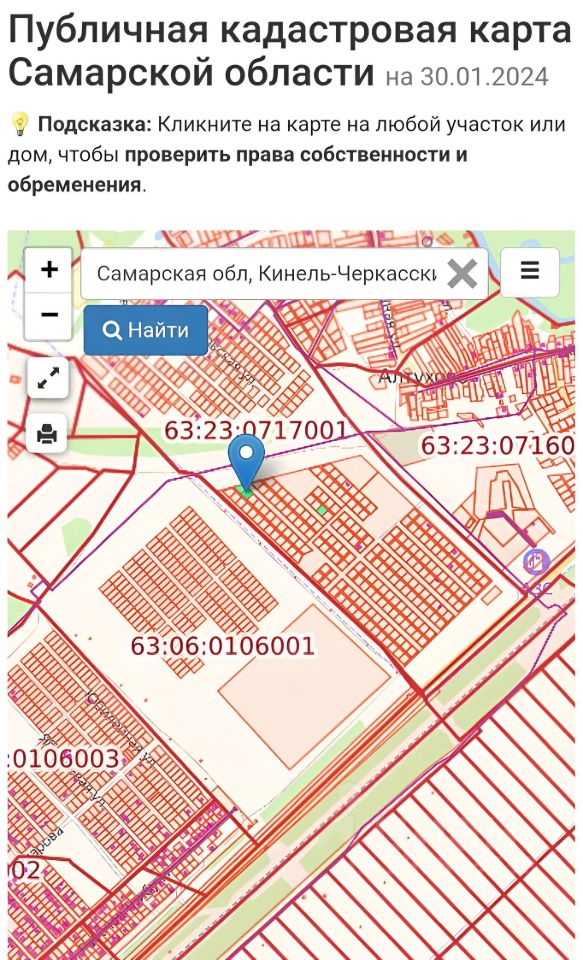Viewport: 583px width, 960px height.
Task: Zoom out with the minus button
Action: pyautogui.click(x=49, y=315)
